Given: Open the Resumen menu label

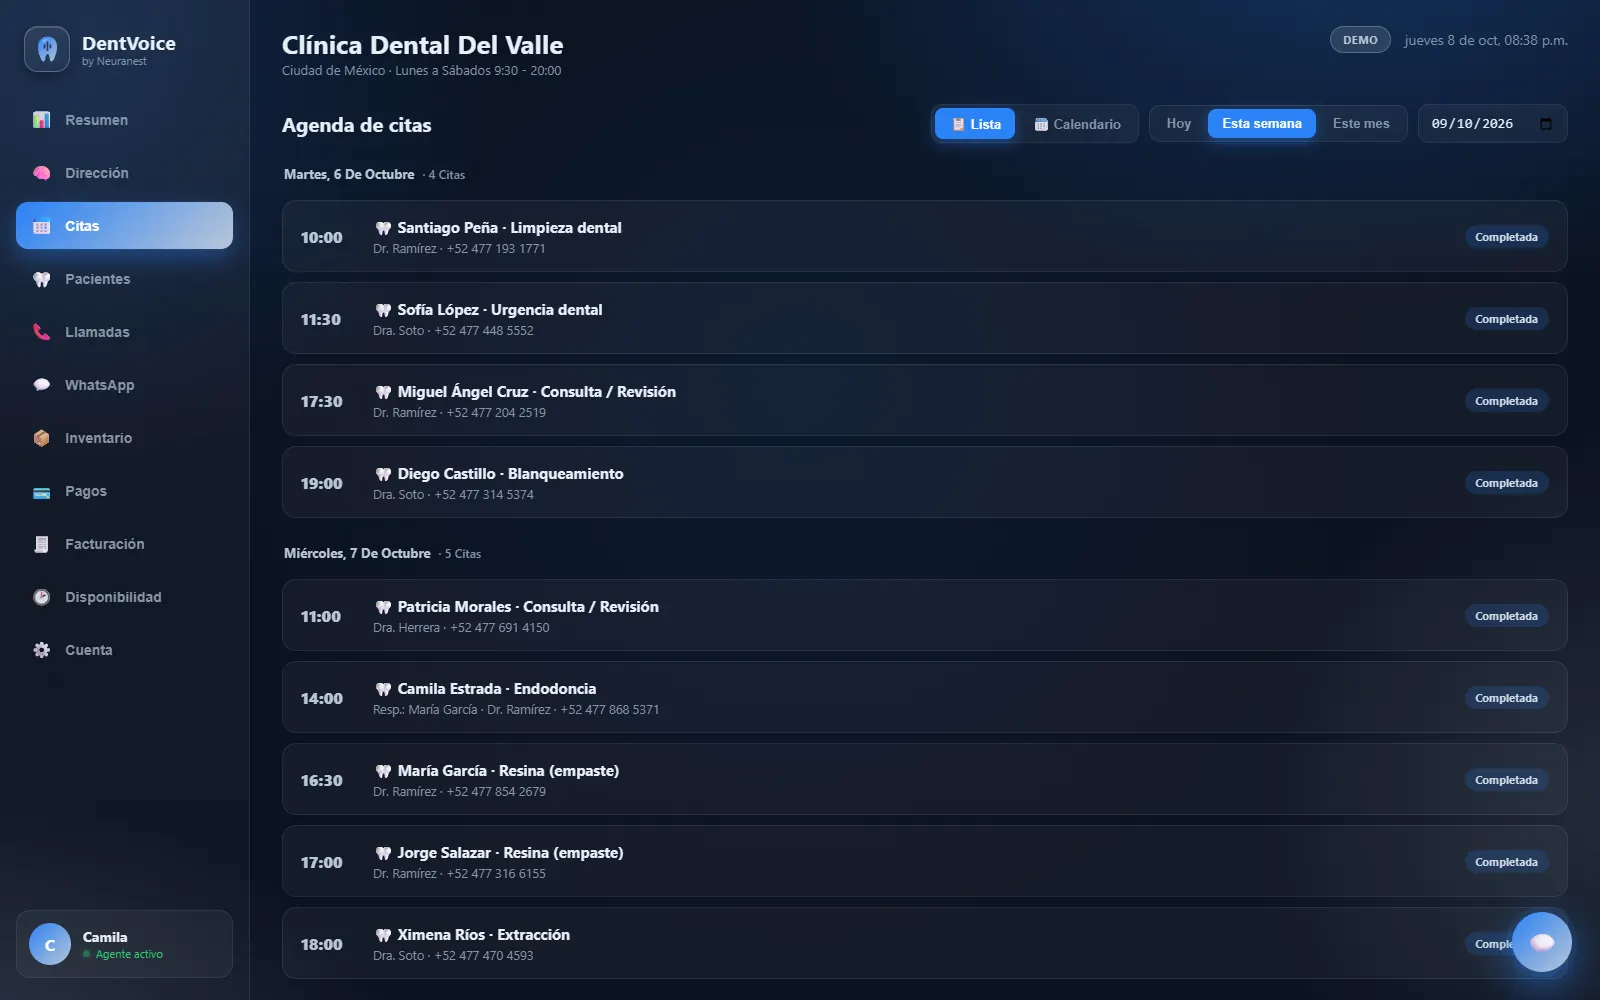Looking at the screenshot, I should (96, 120).
